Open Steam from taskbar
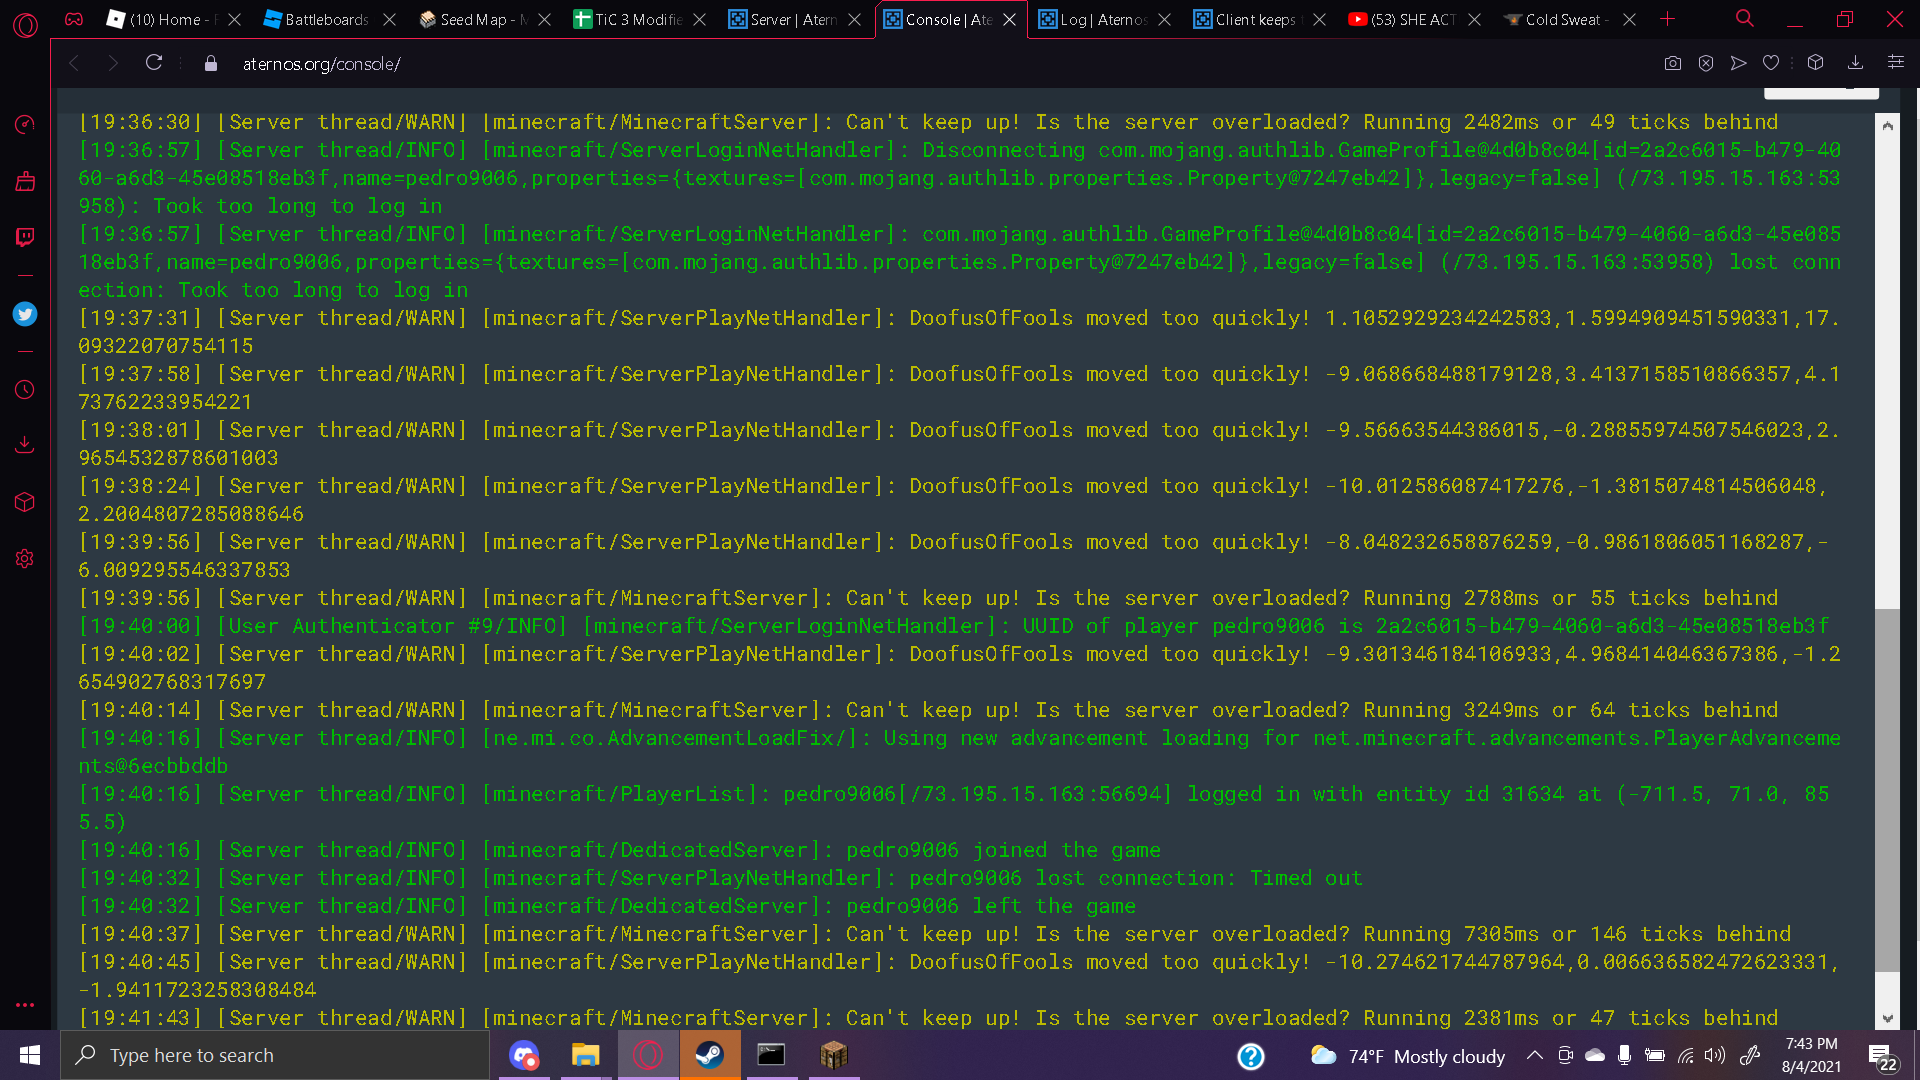This screenshot has height=1080, width=1920. pyautogui.click(x=710, y=1055)
